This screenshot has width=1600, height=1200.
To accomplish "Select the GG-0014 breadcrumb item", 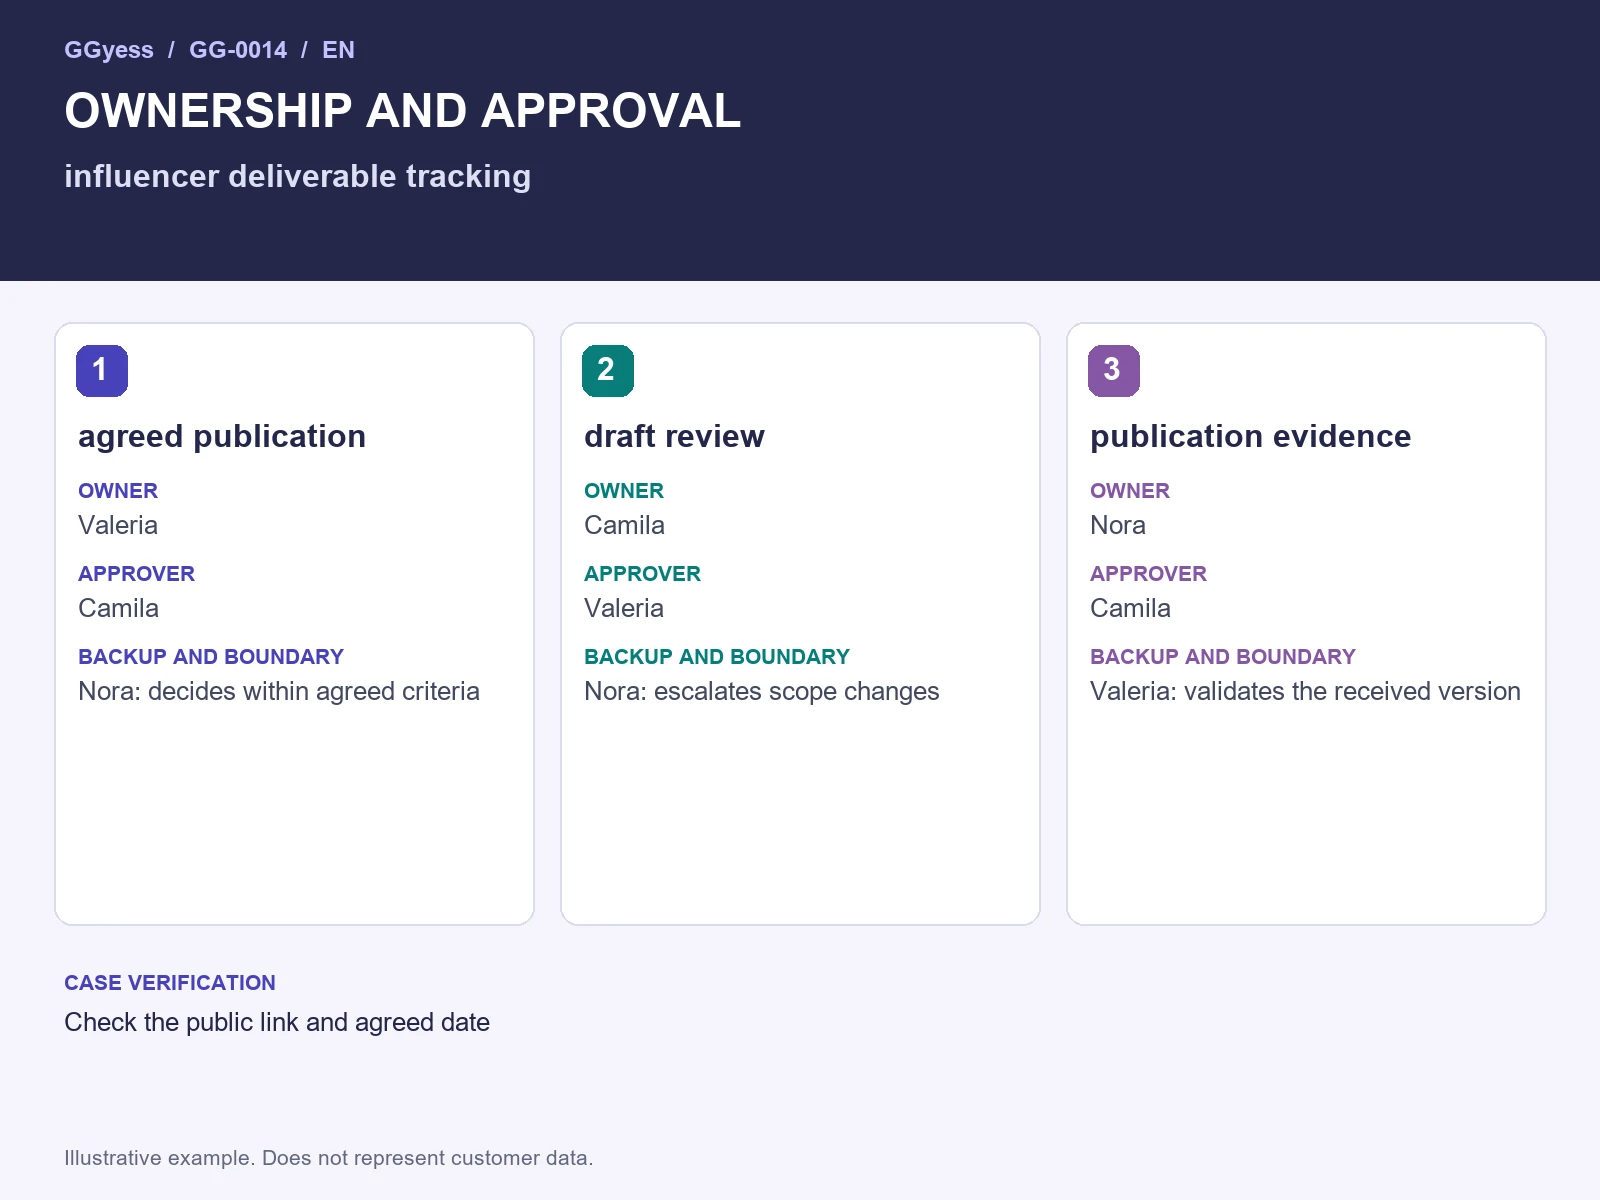I will point(238,50).
